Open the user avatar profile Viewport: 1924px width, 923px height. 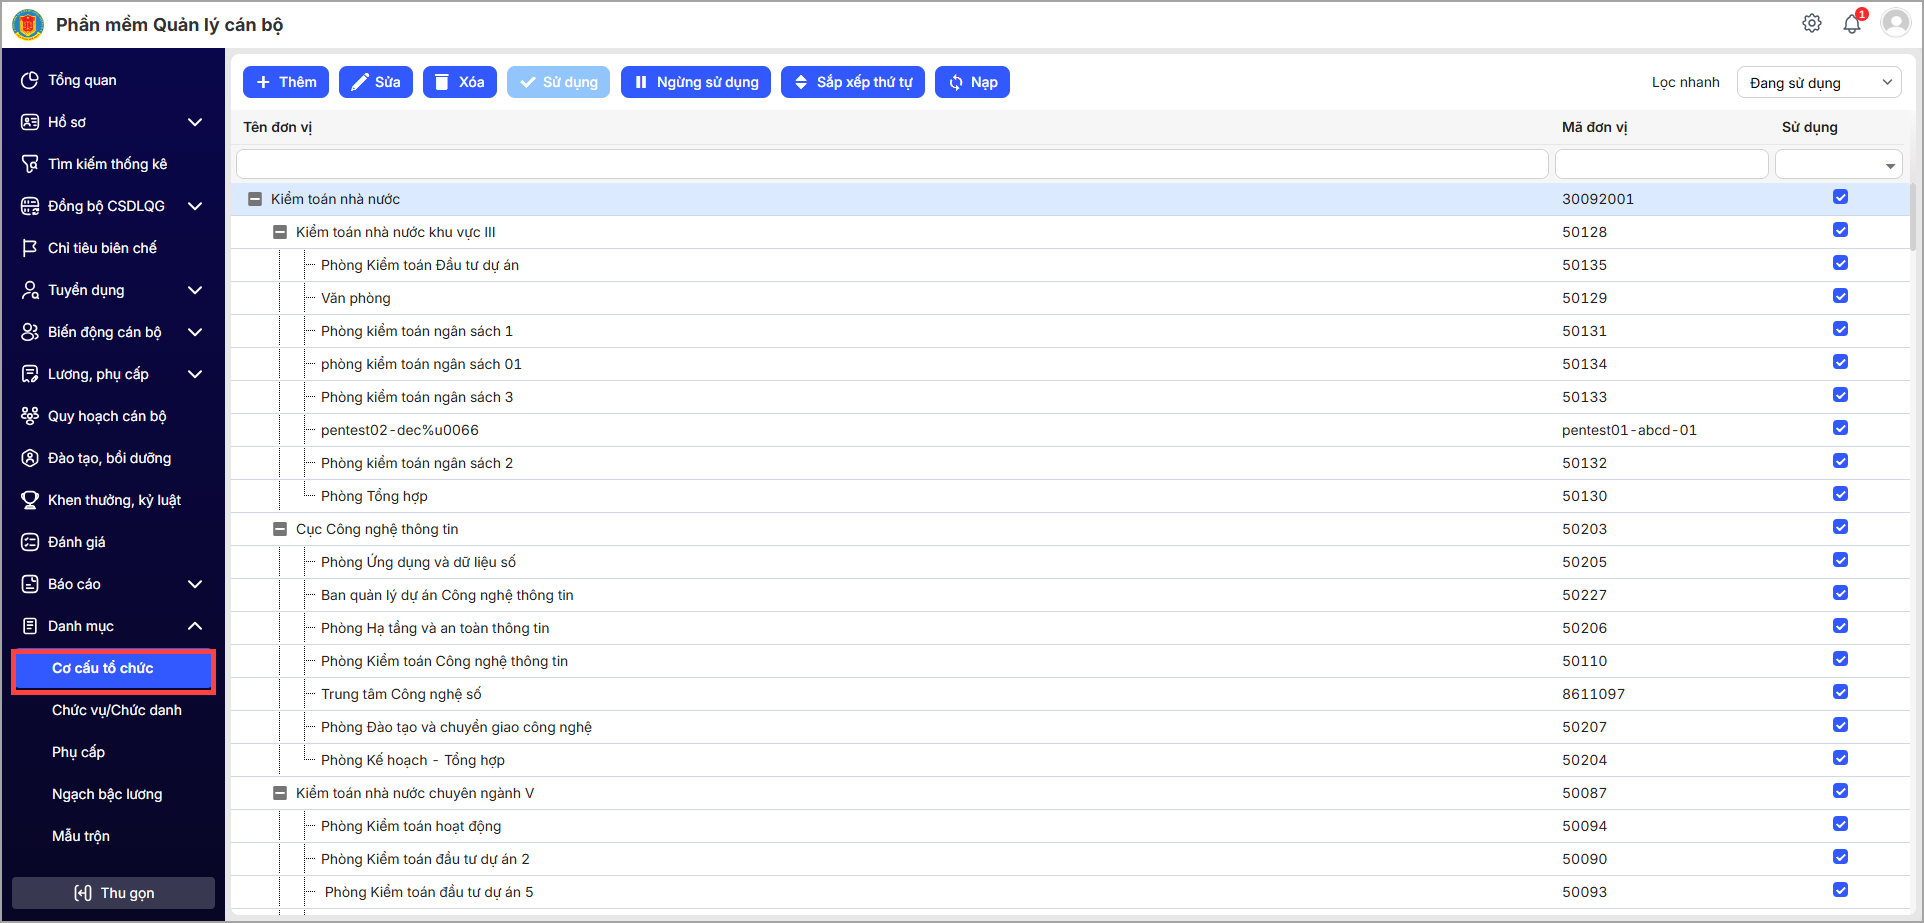coord(1895,23)
